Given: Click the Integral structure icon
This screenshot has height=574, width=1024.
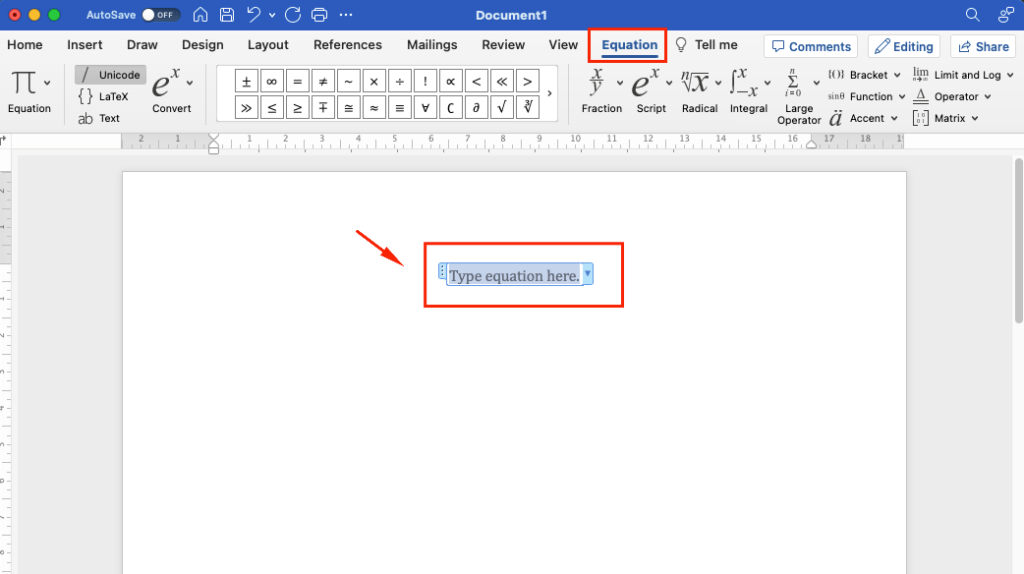Looking at the screenshot, I should point(747,90).
